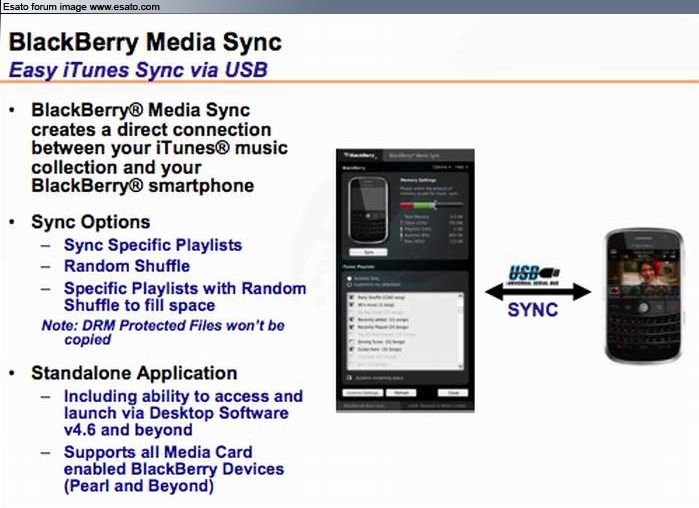The width and height of the screenshot is (699, 508).
Task: Click the white Sync button under the phone image
Action: (368, 252)
